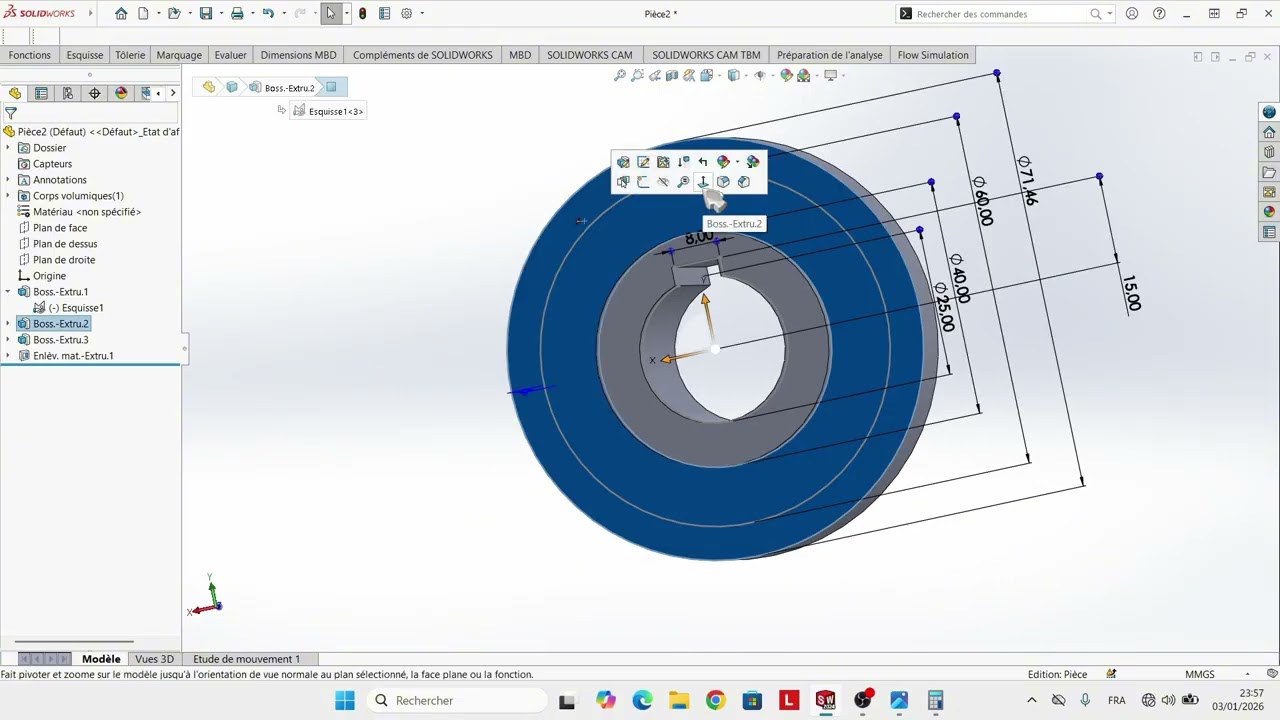The width and height of the screenshot is (1280, 720).
Task: Open File Properties list icon in top toolbar
Action: (384, 14)
